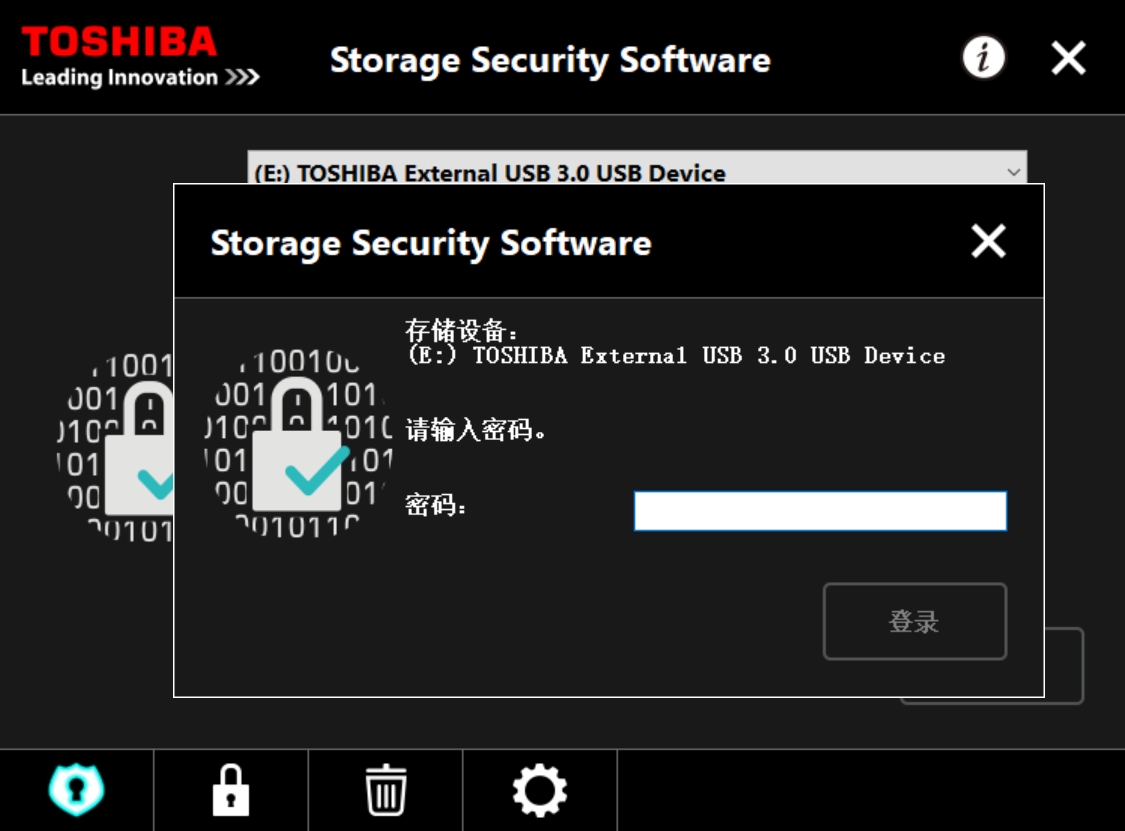Click the TOSHIBA Leading Innovation logo
This screenshot has height=831, width=1125.
click(x=140, y=56)
